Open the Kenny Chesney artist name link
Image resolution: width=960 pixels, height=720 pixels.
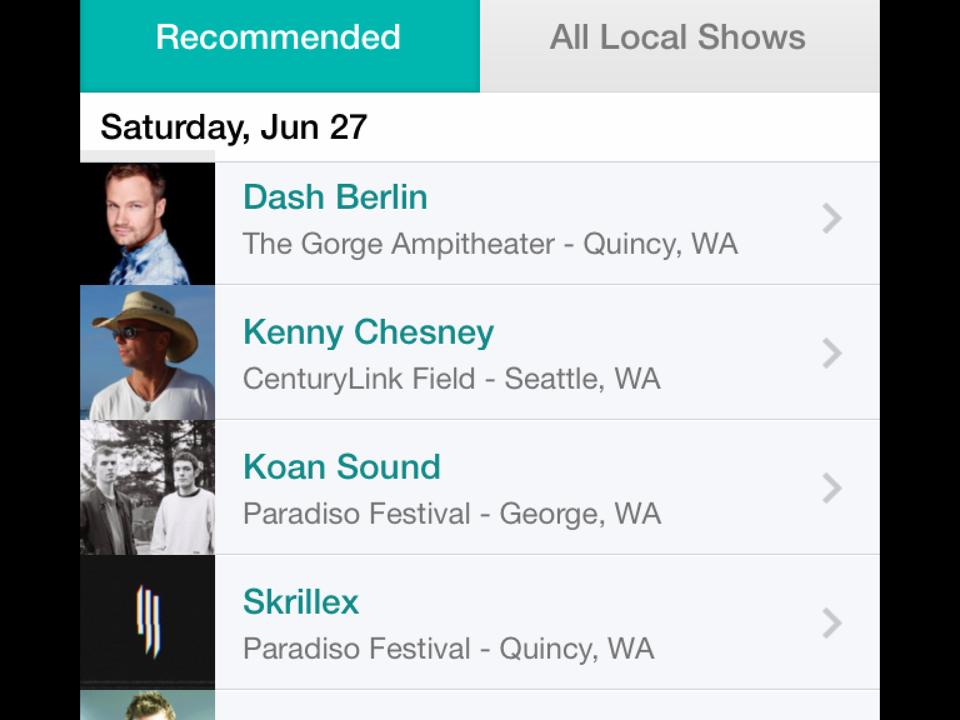[368, 332]
